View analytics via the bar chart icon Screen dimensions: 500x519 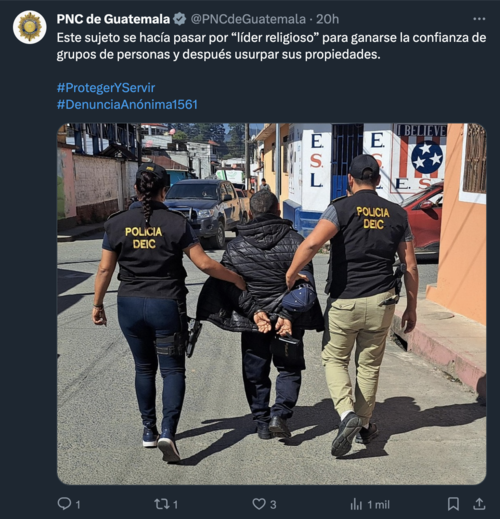(356, 504)
